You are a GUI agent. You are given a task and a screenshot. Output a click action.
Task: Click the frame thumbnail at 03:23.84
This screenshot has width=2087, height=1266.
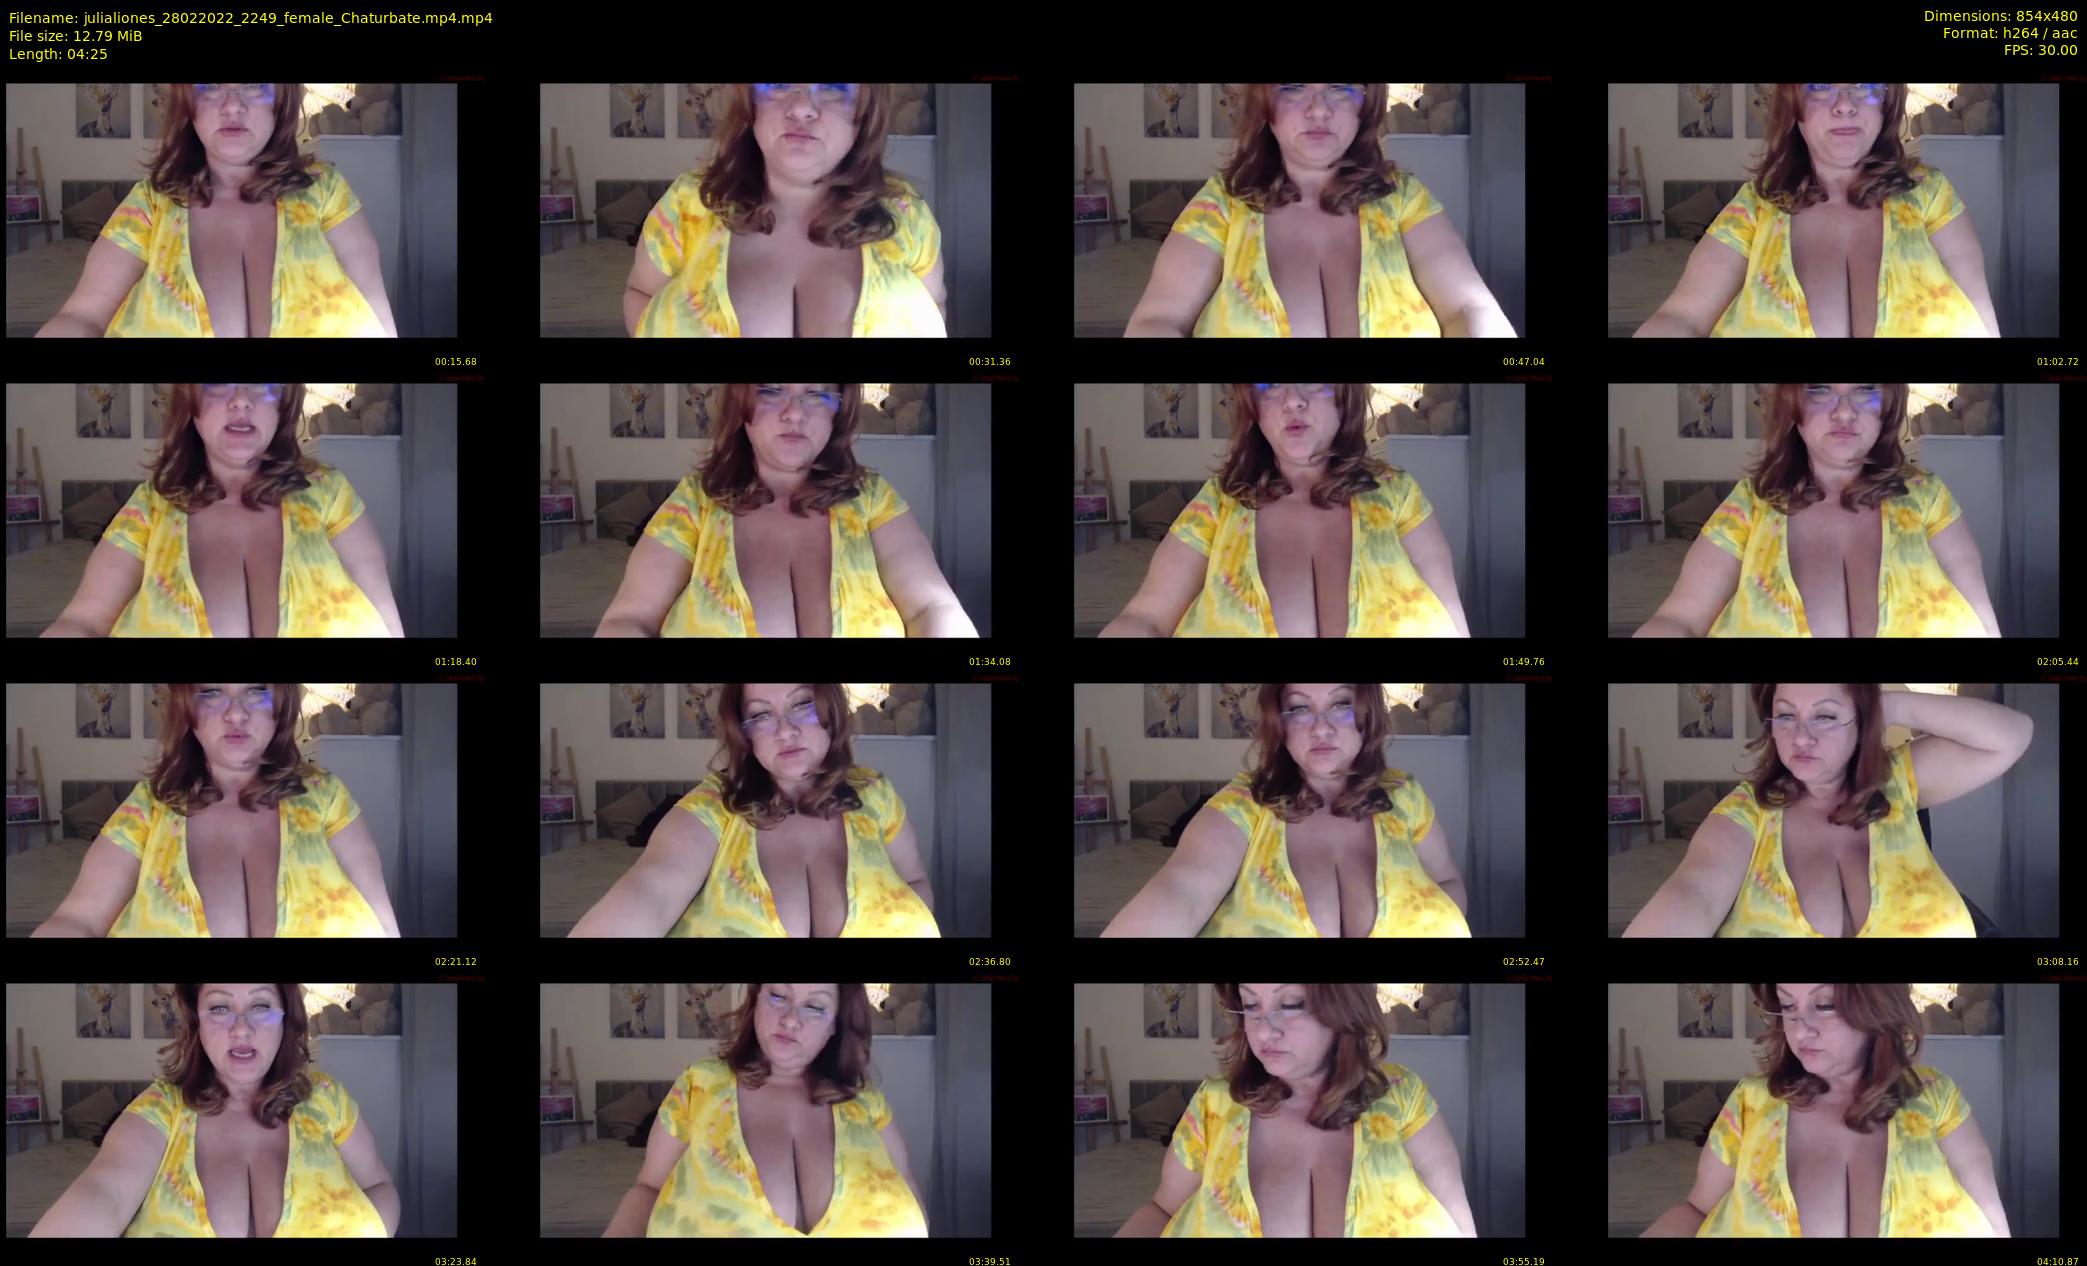(x=231, y=1110)
